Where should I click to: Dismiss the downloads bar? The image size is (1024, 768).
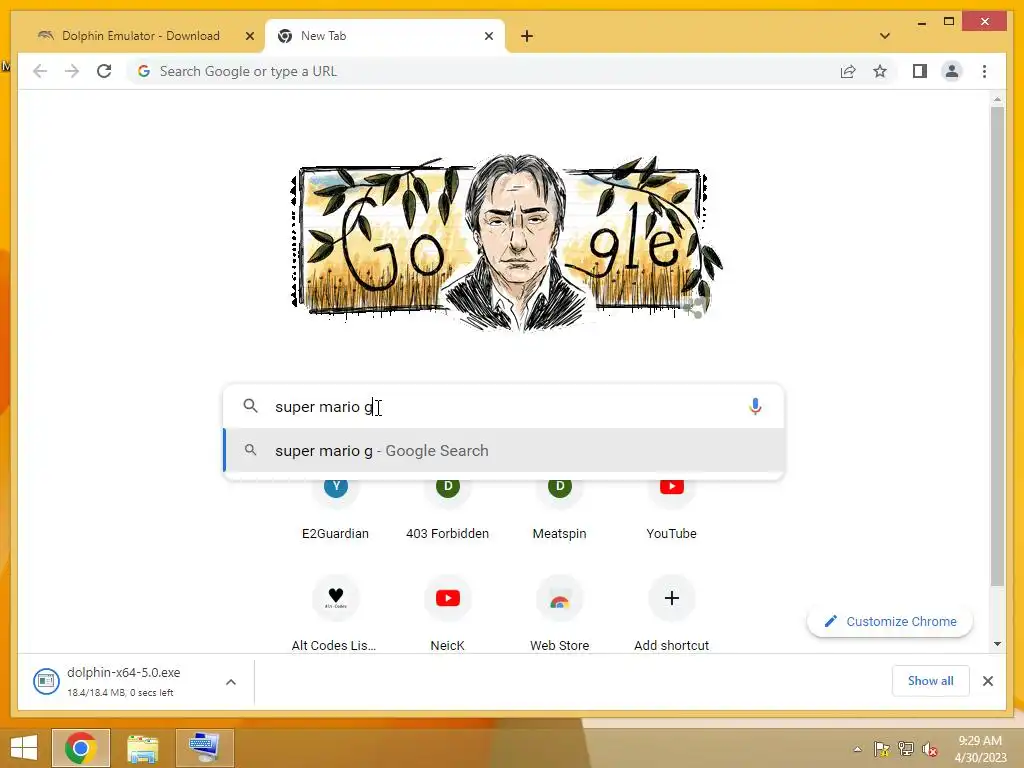[988, 681]
